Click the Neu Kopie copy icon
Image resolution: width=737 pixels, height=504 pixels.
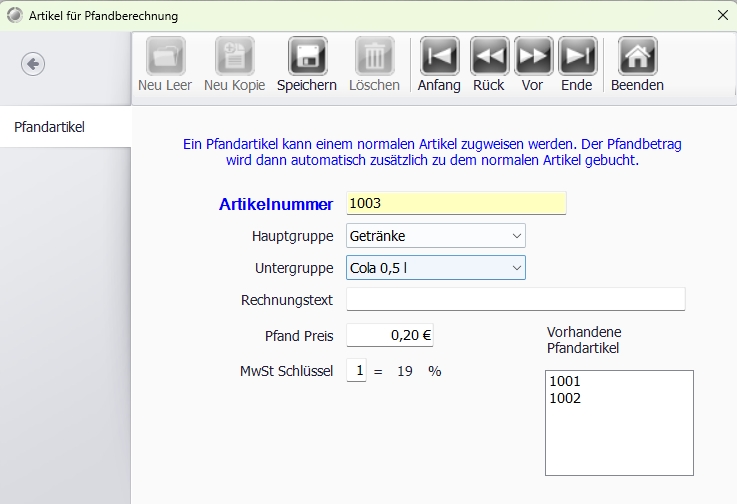point(234,56)
